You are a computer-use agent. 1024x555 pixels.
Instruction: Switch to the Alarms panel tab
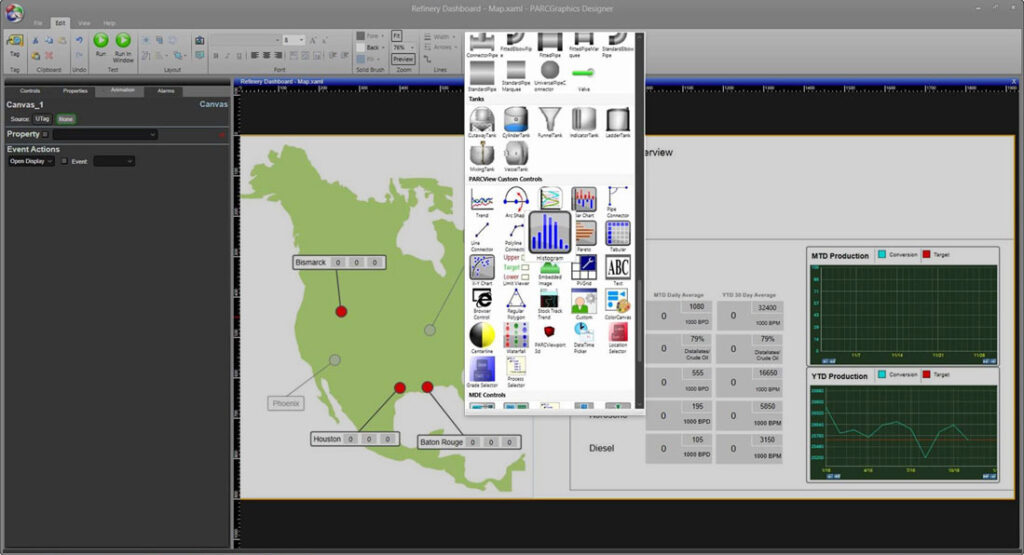tap(166, 91)
